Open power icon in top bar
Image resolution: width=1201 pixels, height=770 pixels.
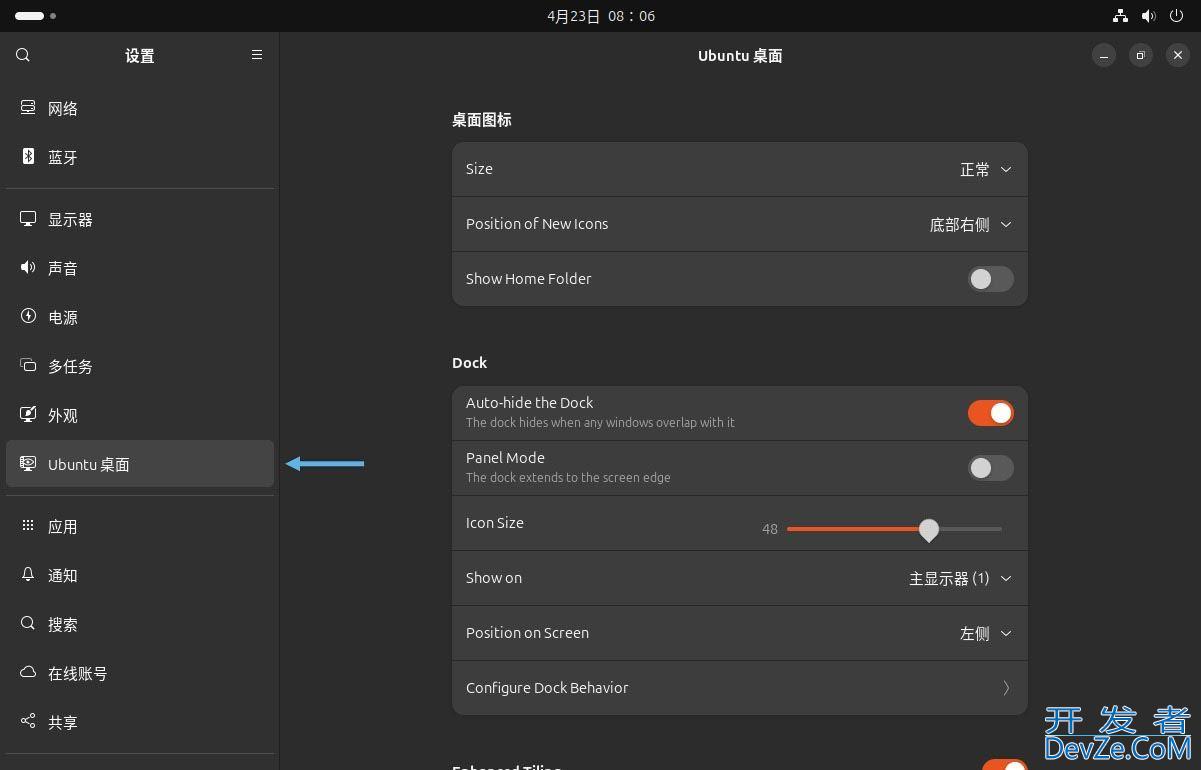1176,16
